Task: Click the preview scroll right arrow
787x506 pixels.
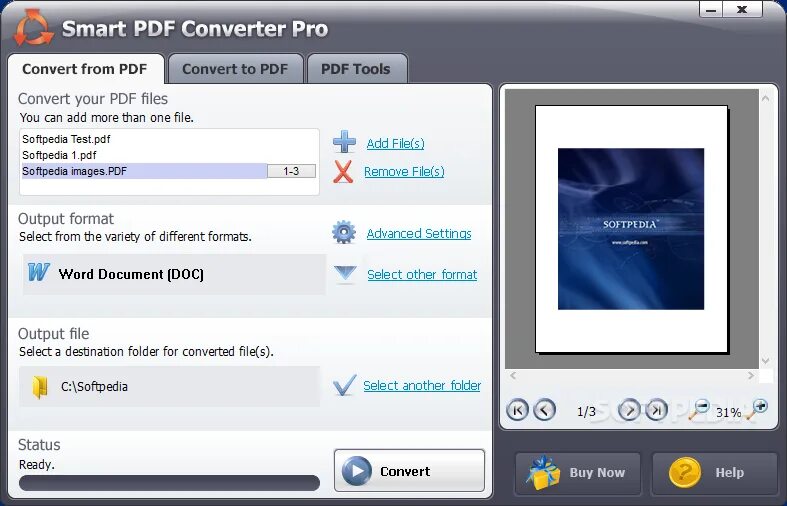Action: tap(751, 375)
